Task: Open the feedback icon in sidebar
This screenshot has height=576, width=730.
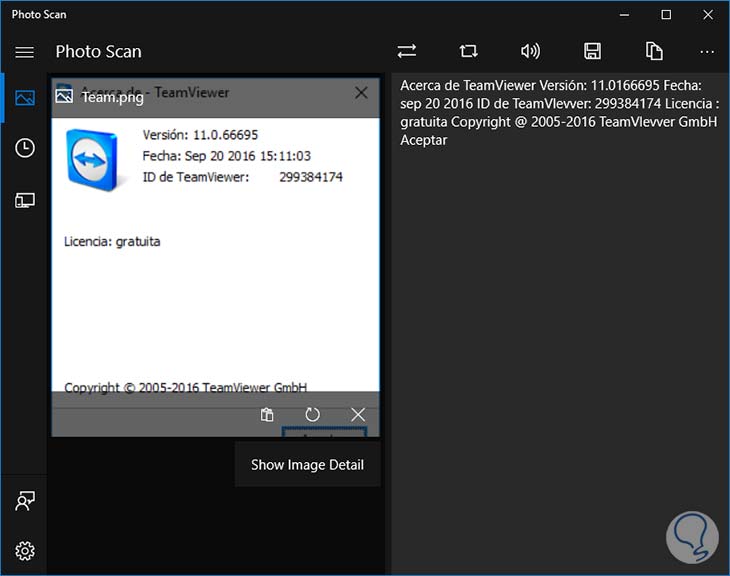Action: click(25, 501)
